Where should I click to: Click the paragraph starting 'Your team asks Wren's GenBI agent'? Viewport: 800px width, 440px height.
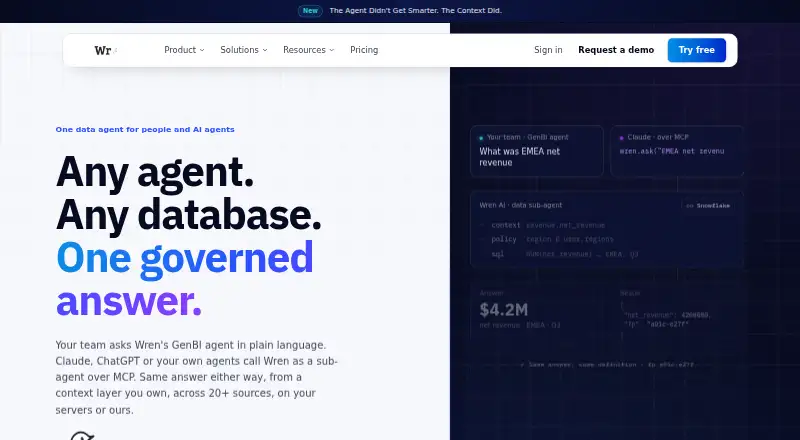(x=196, y=377)
